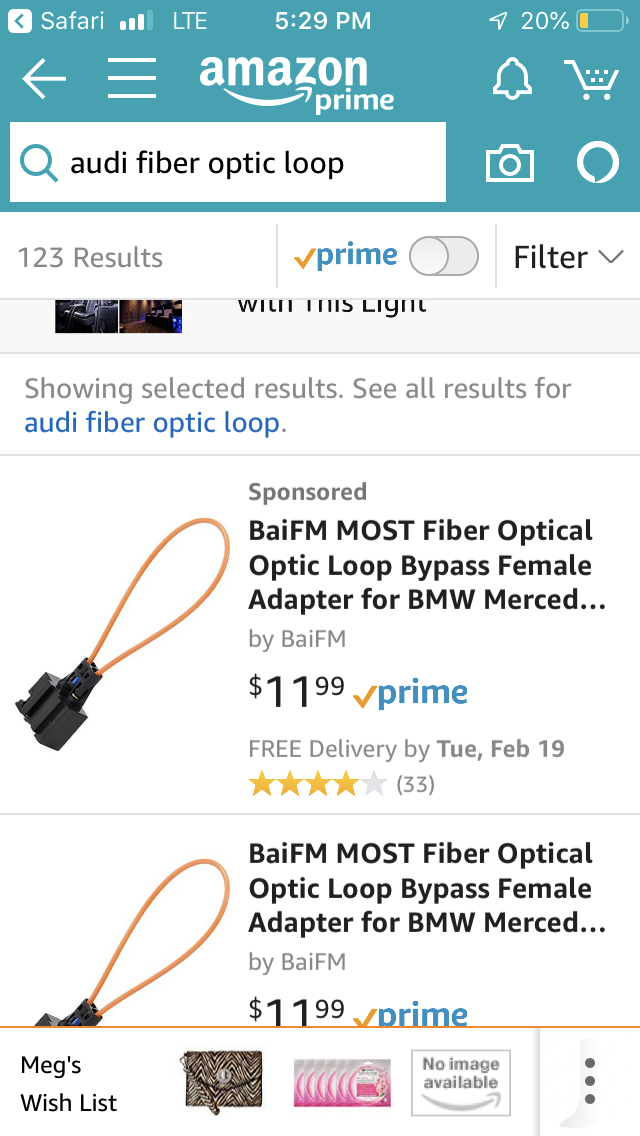Viewport: 640px width, 1136px height.
Task: Open the notifications bell
Action: [511, 78]
